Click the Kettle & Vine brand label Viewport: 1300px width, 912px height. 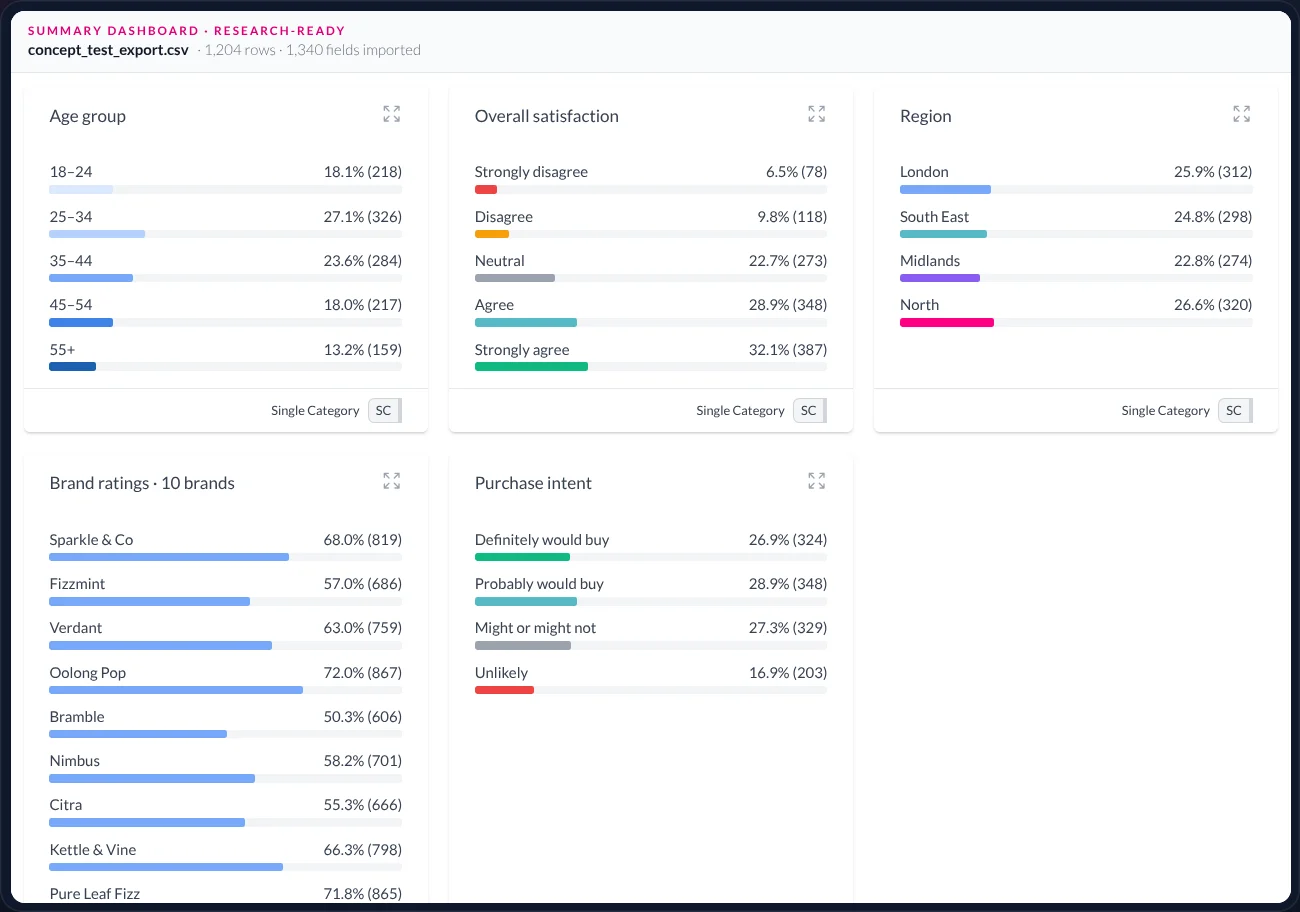[93, 850]
